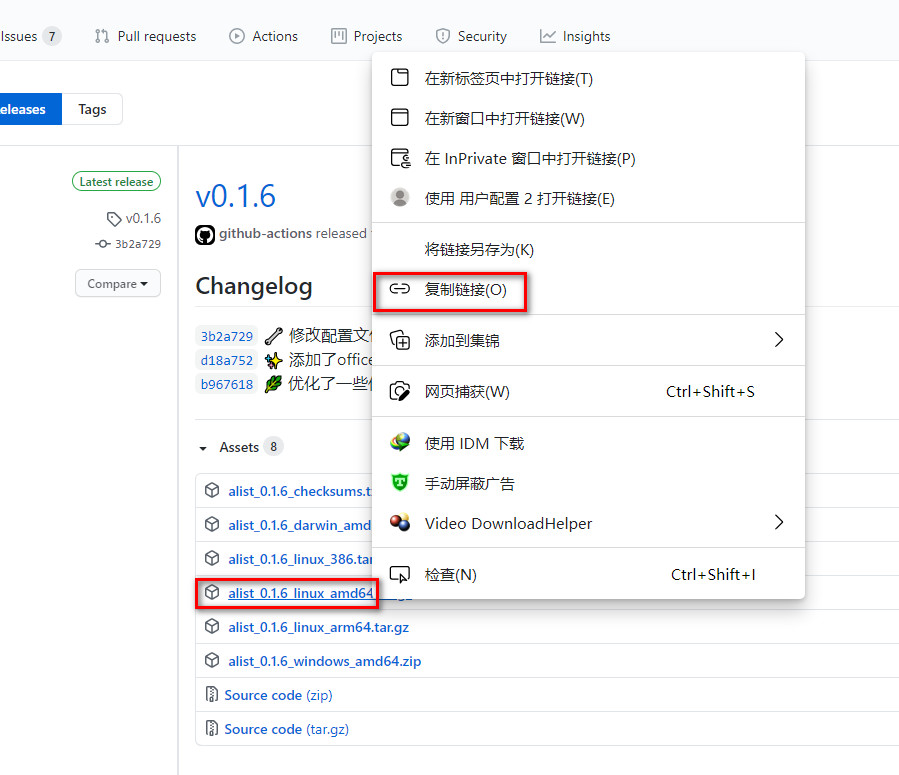
Task: Click package icon beside windows_amd64 asset
Action: pos(212,660)
